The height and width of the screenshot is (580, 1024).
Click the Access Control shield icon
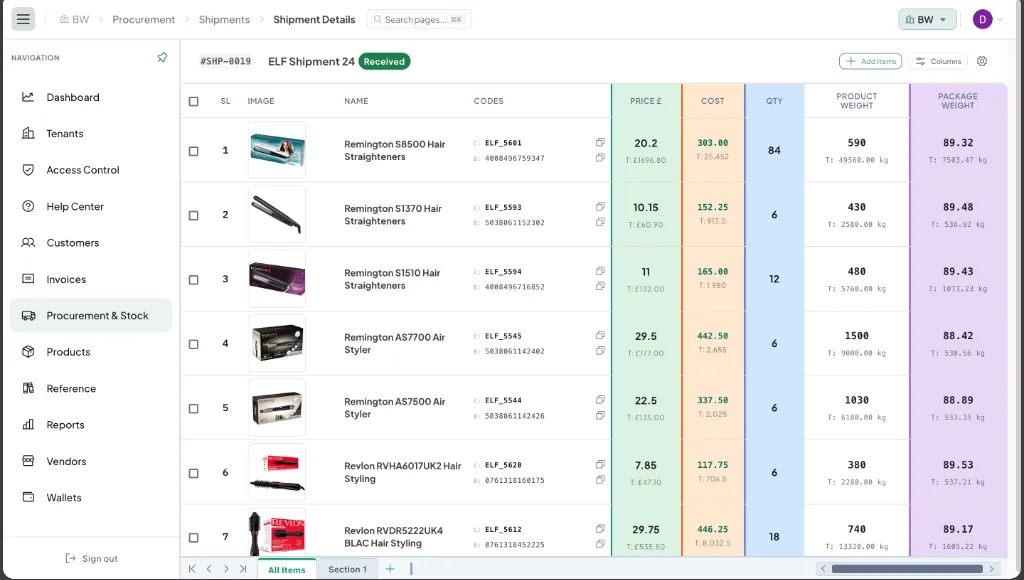28,170
